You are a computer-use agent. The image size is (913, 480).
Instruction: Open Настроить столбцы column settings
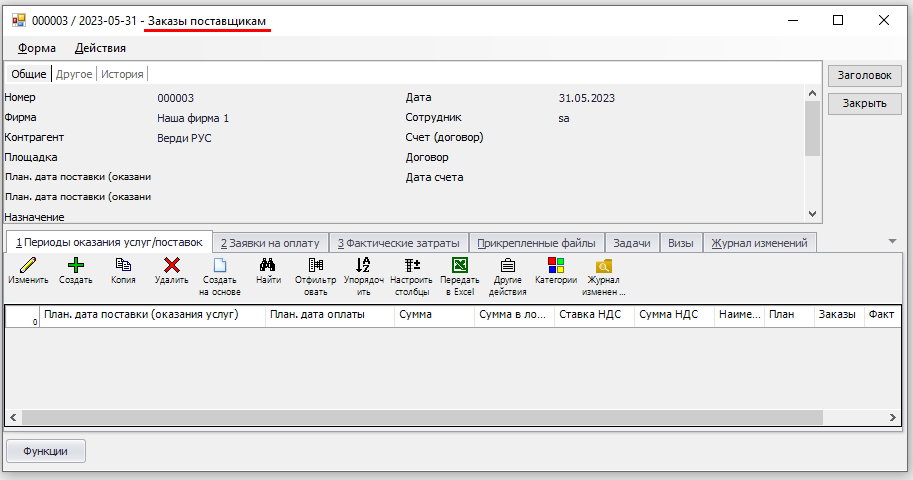(411, 266)
